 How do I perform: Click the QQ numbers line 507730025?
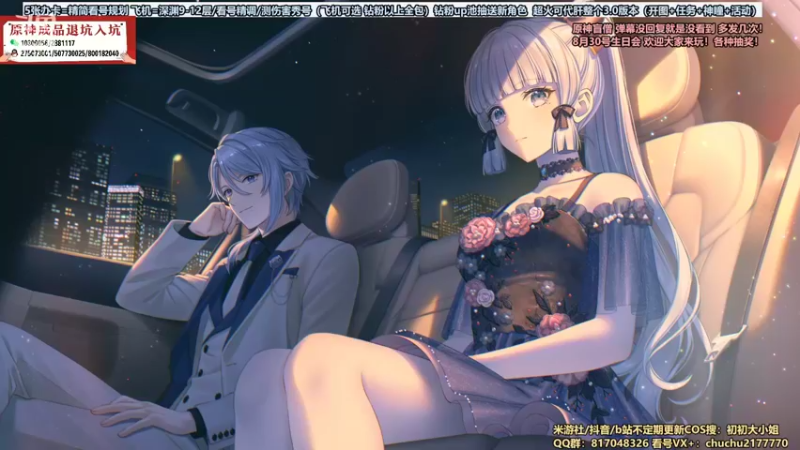pos(69,53)
